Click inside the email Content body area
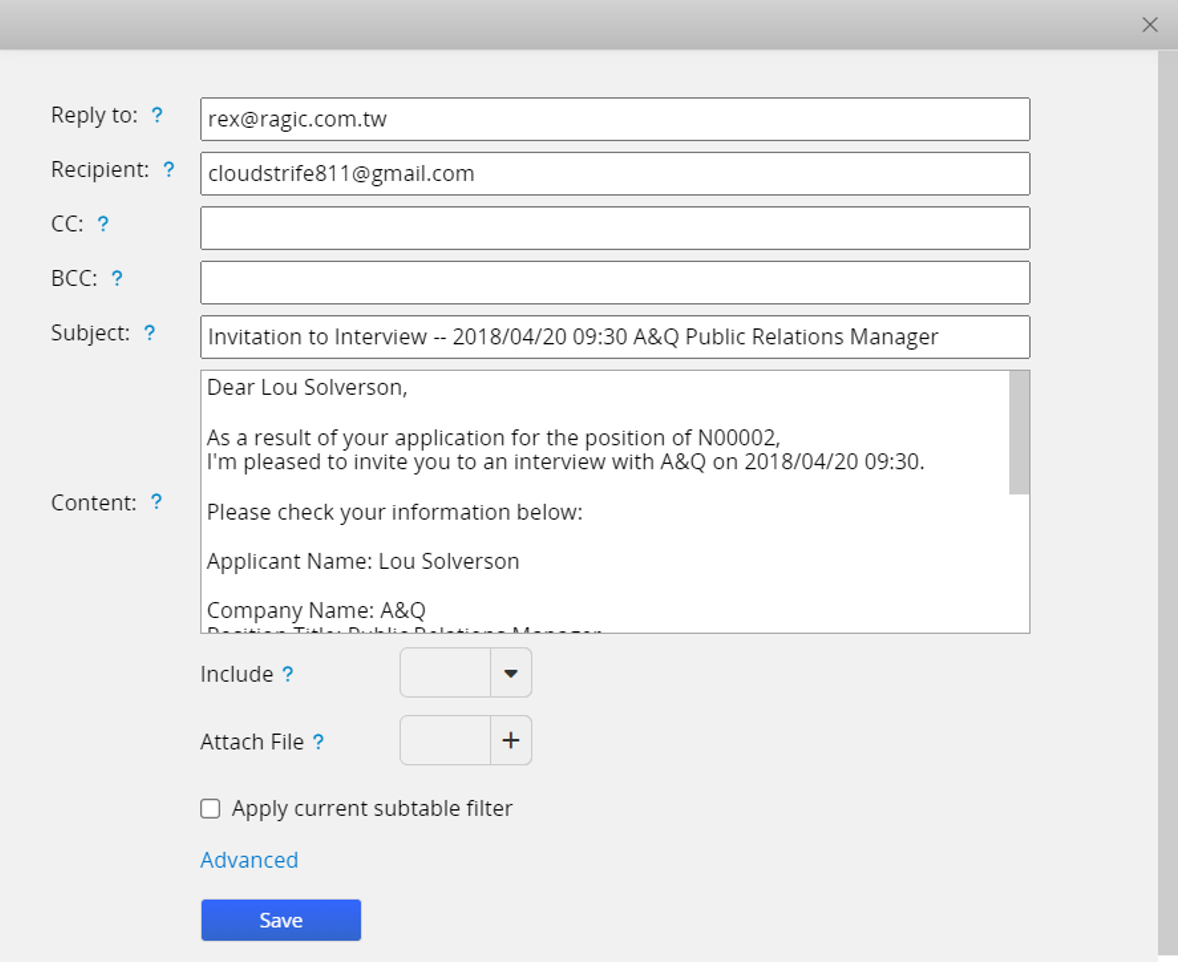The image size is (1178, 964). (x=600, y=500)
